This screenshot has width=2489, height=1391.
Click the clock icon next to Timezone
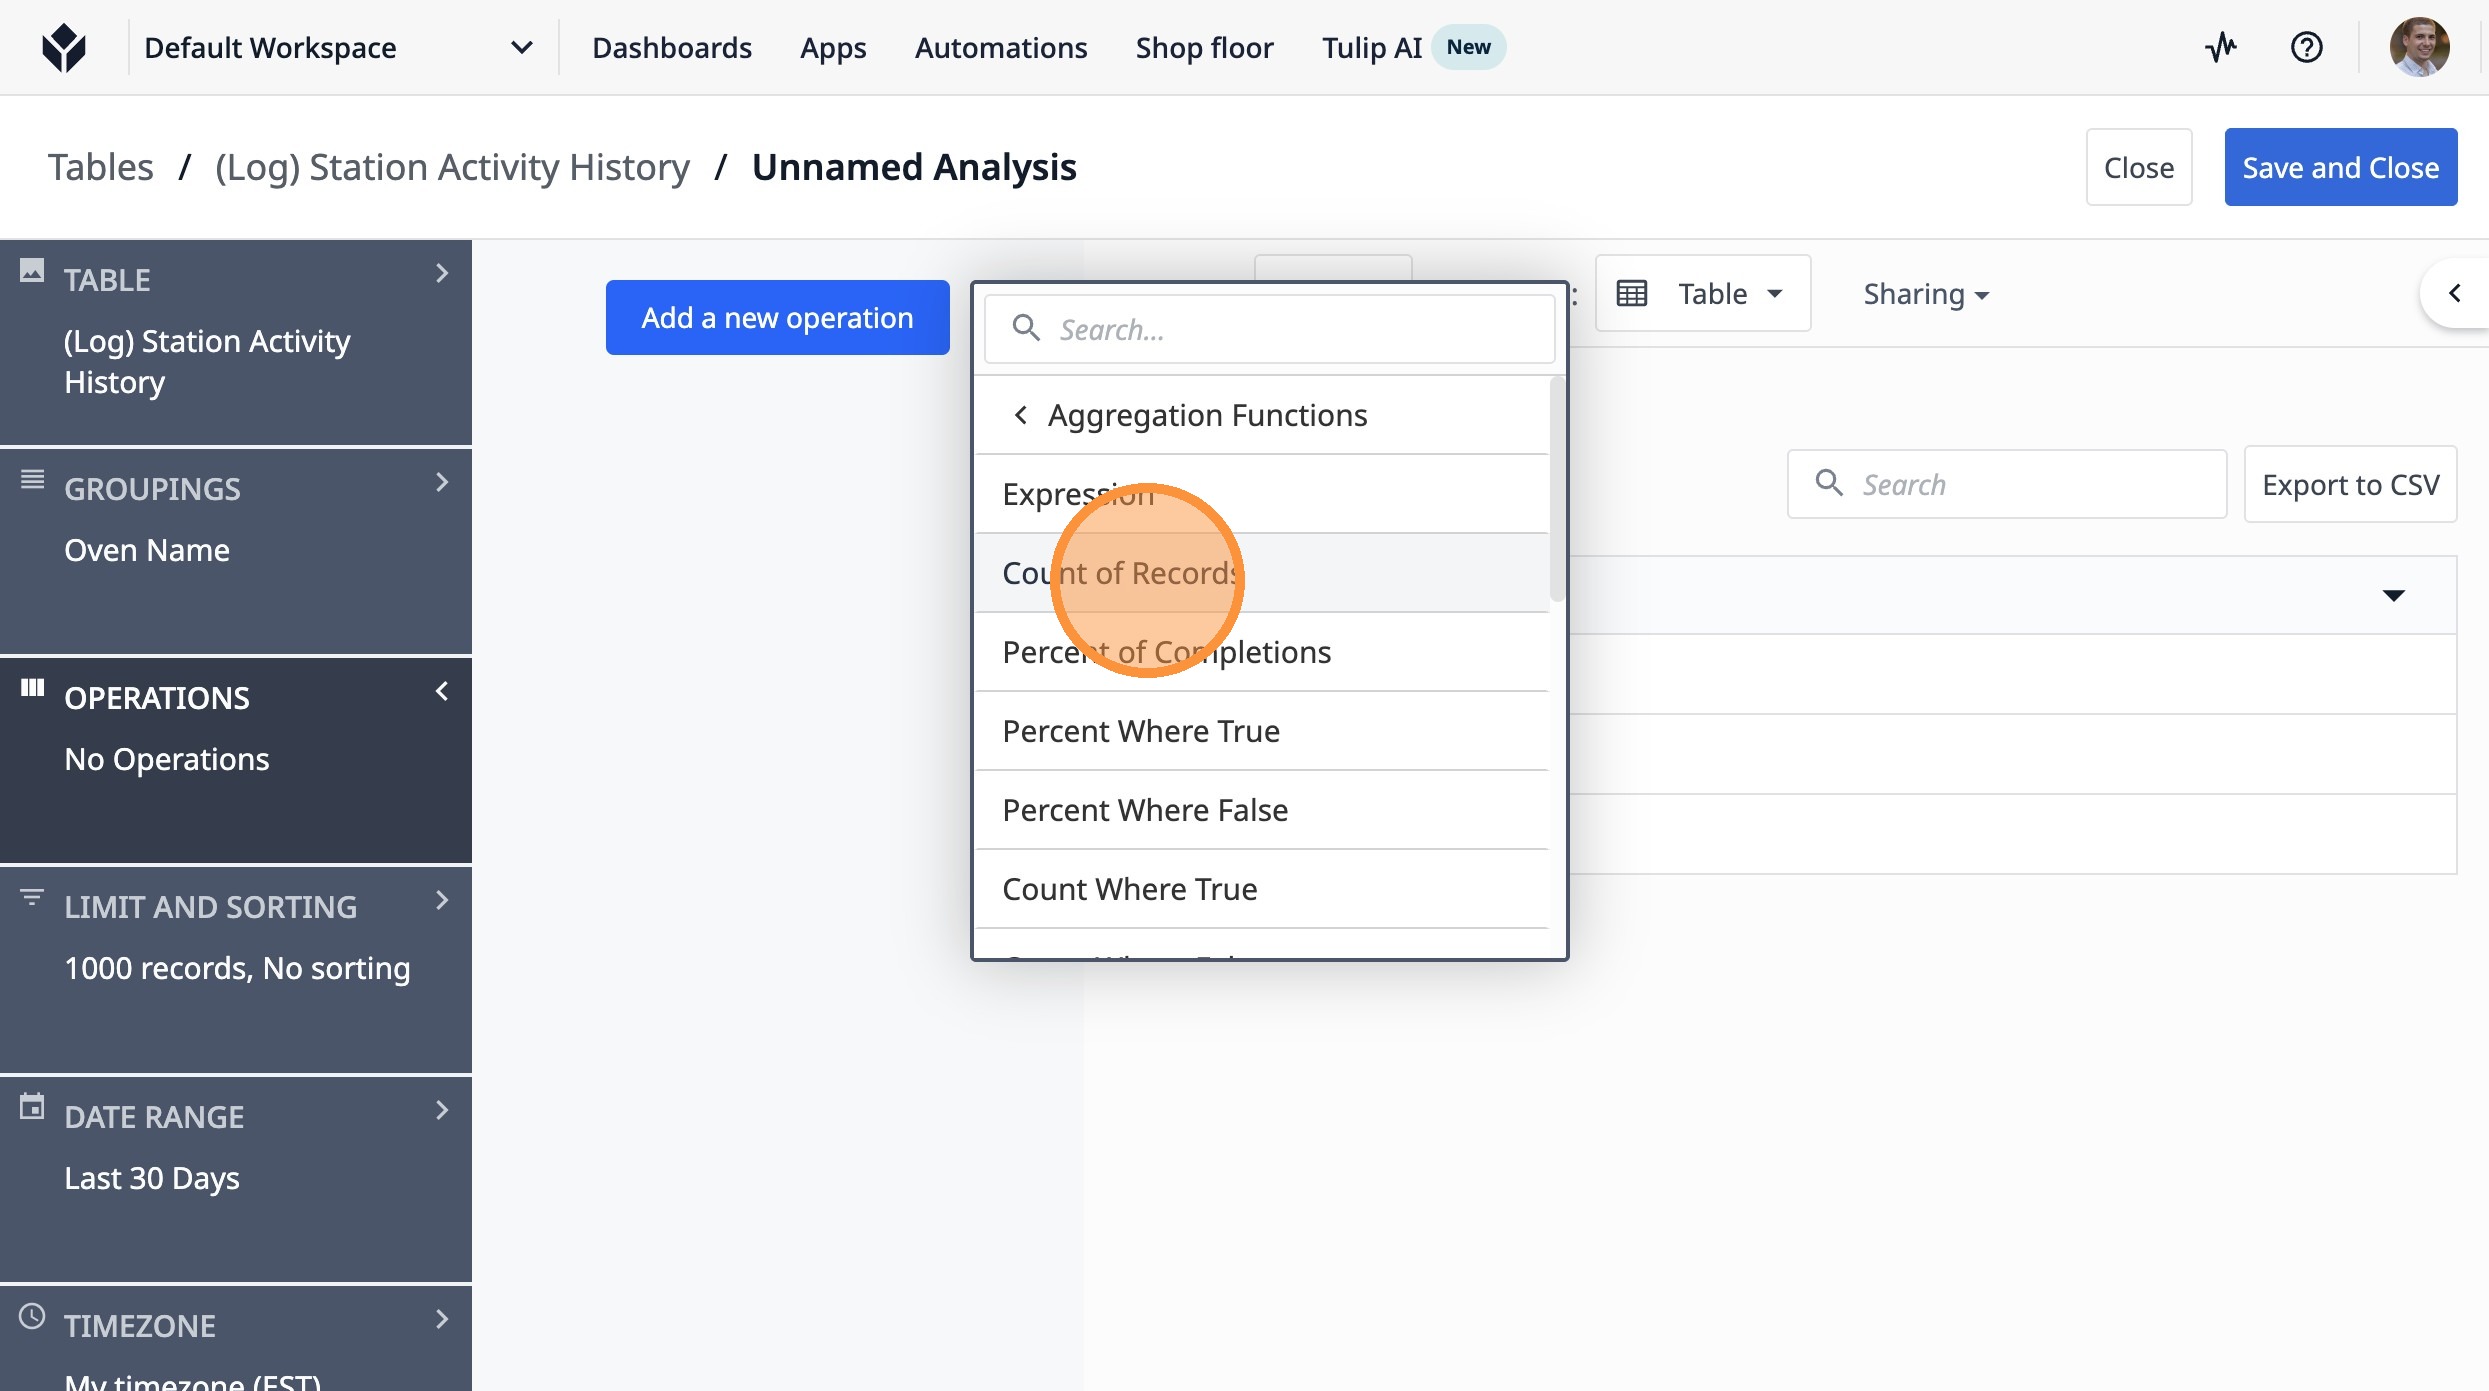(x=32, y=1316)
